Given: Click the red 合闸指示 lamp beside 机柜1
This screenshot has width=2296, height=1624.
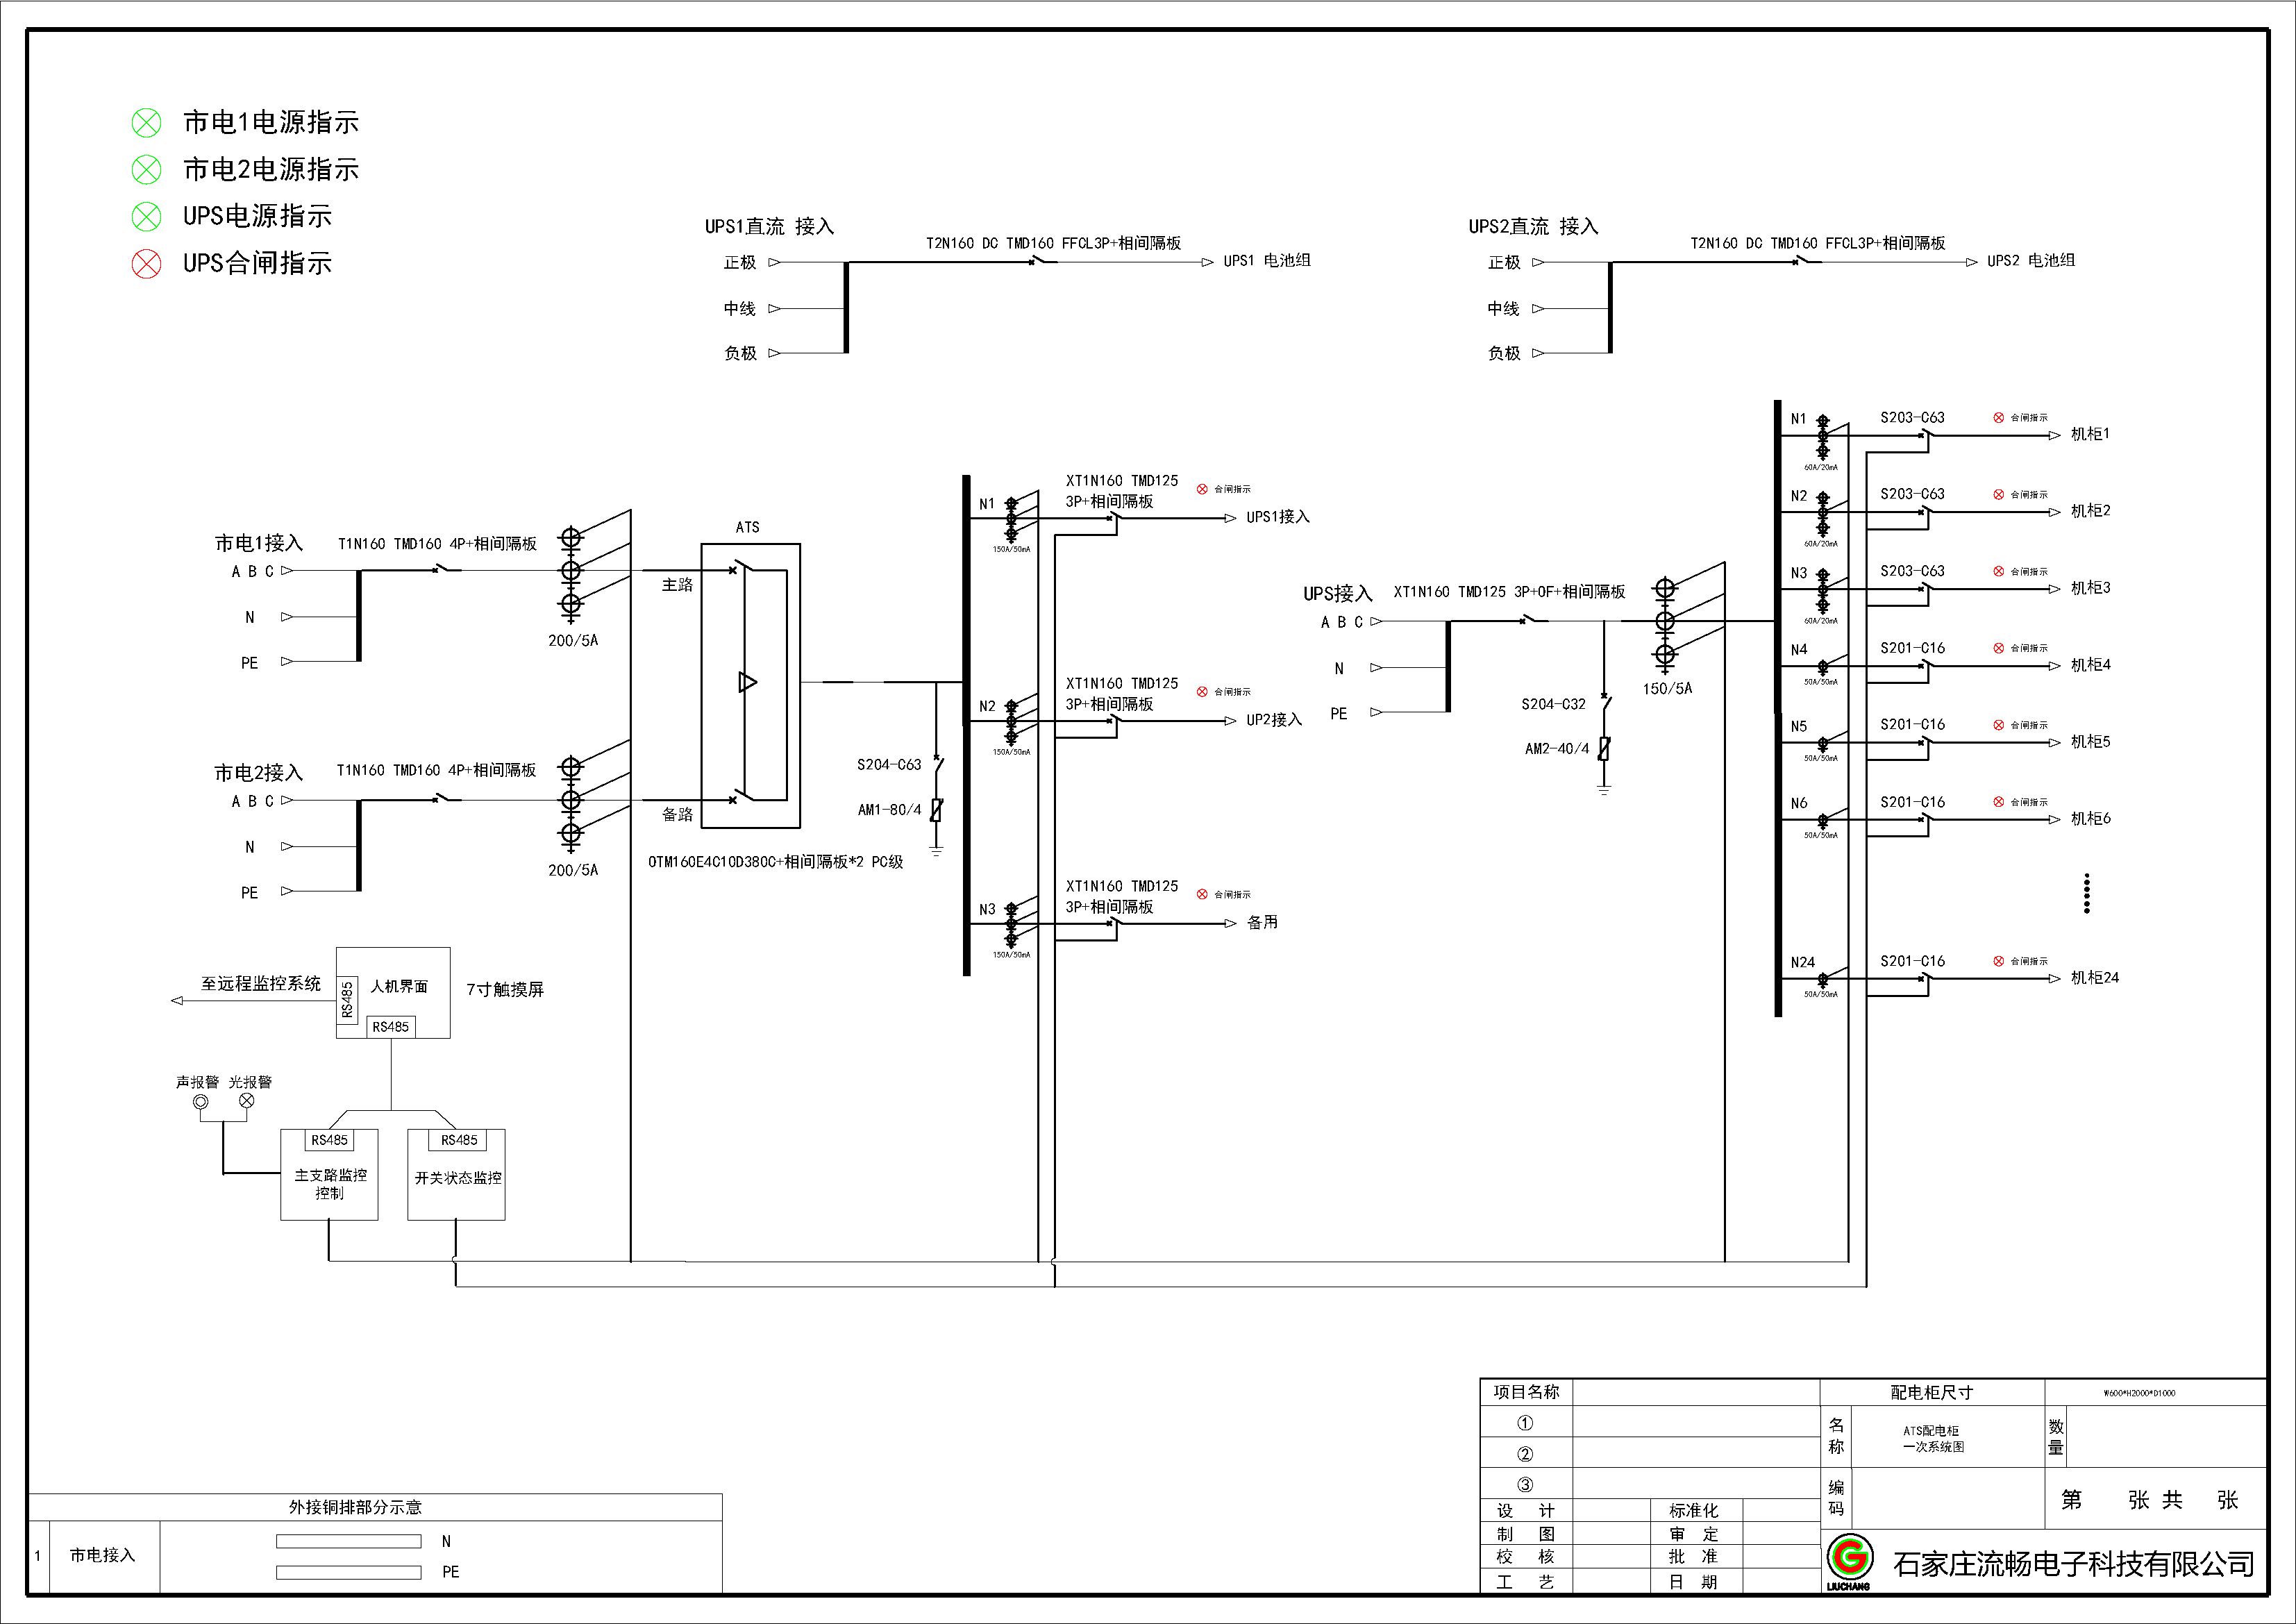Looking at the screenshot, I should coord(1999,418).
